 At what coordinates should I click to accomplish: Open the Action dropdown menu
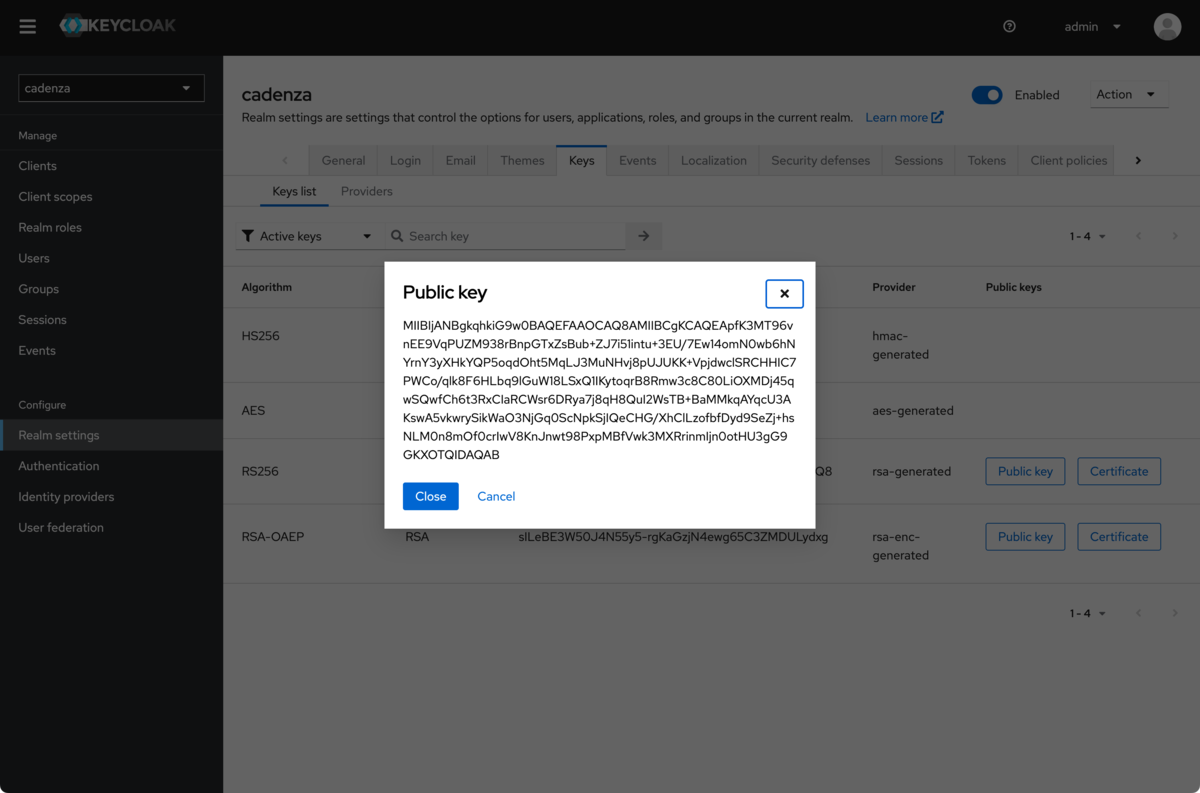click(x=1129, y=94)
